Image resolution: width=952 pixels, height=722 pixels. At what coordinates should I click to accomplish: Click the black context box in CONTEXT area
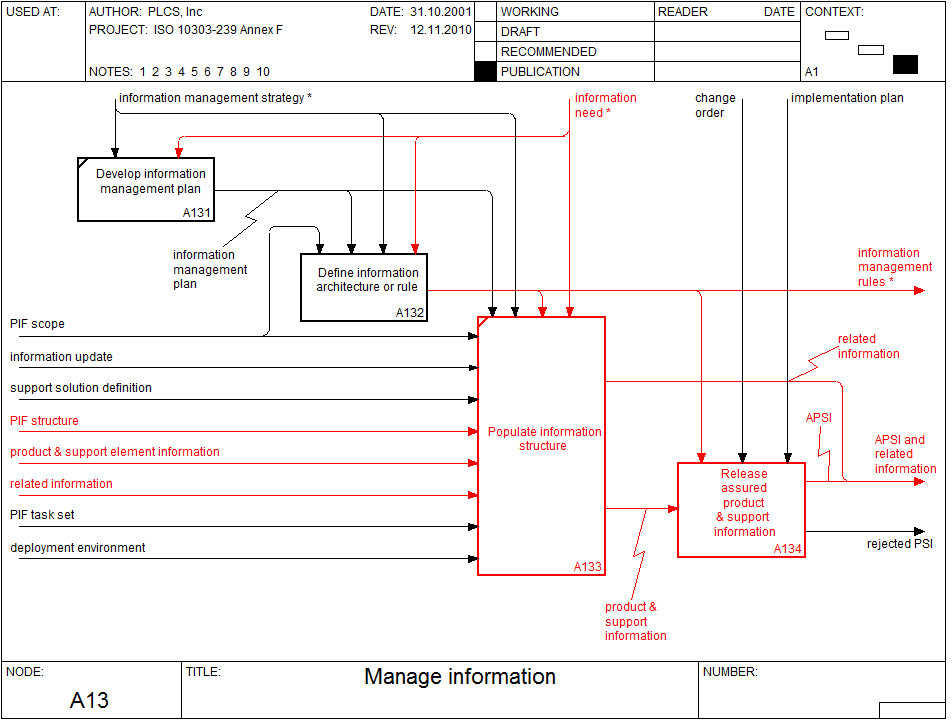click(905, 64)
